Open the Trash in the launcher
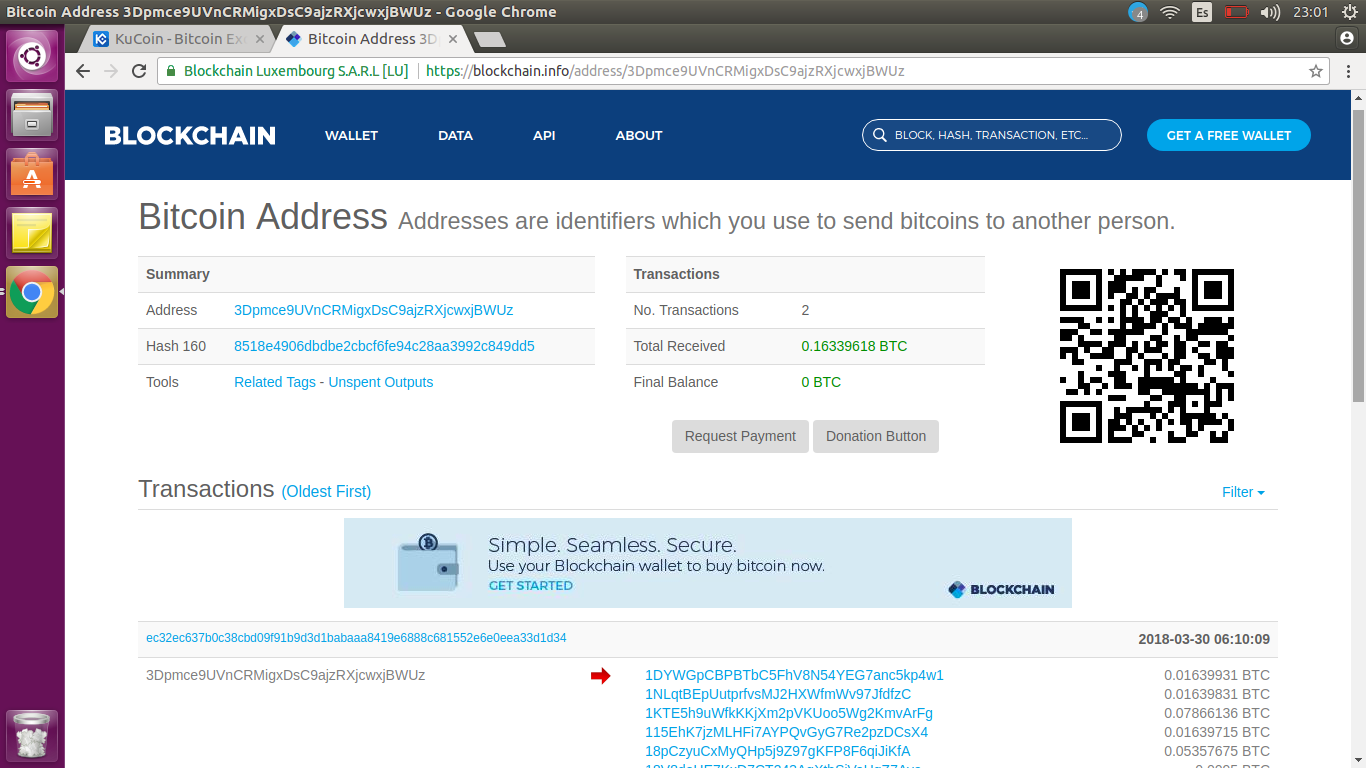Viewport: 1366px width, 768px height. [33, 736]
